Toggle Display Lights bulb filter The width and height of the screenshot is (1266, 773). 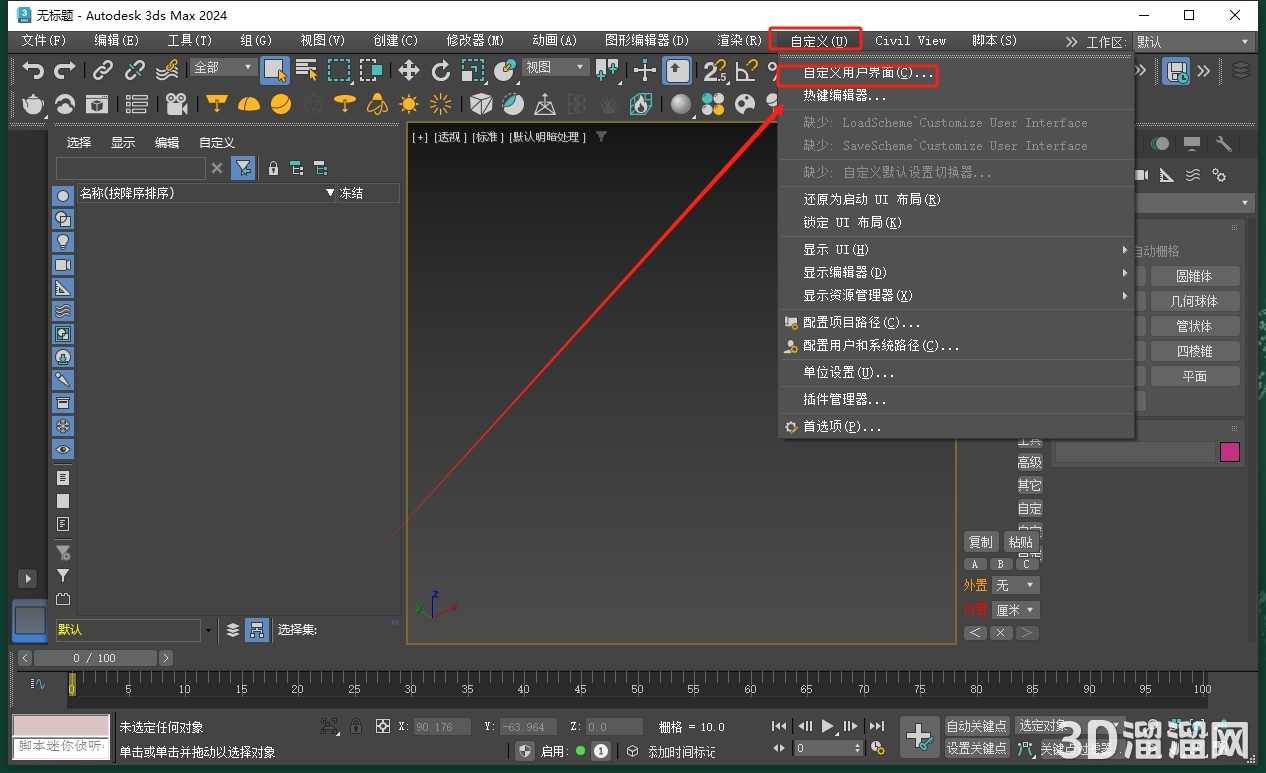point(63,242)
